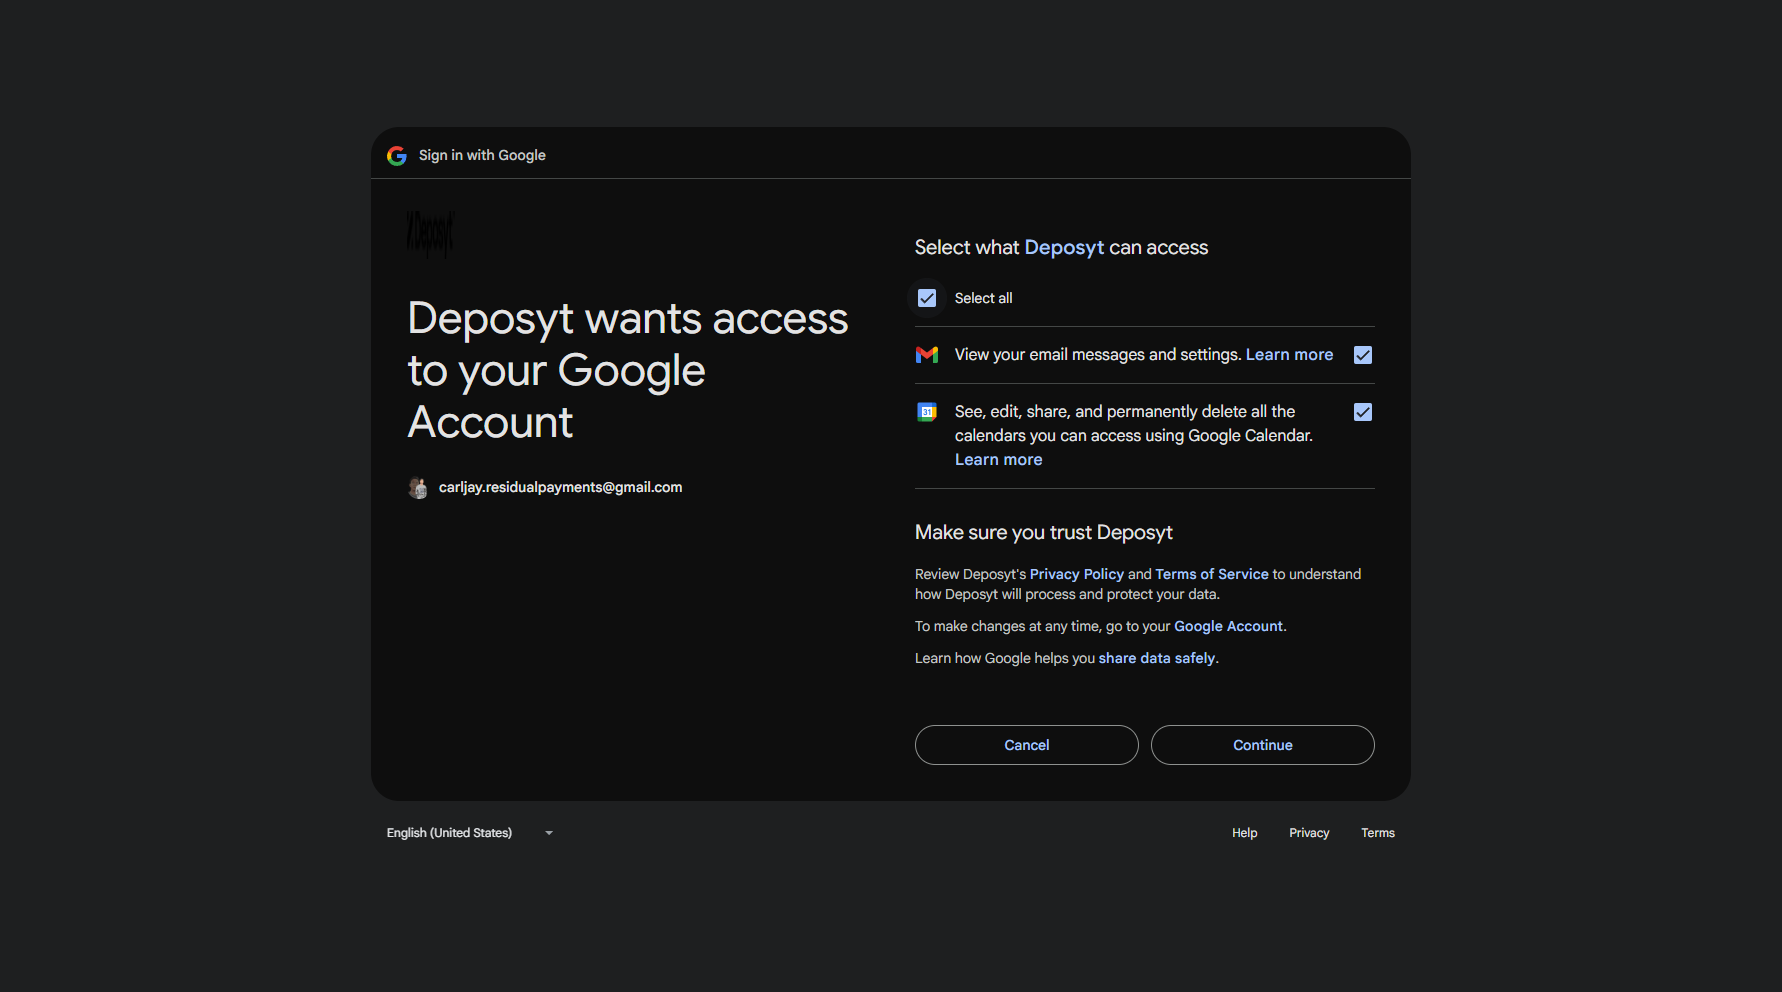Screen dimensions: 1782x992
Task: Cancel the Deposyt access request
Action: point(1027,745)
